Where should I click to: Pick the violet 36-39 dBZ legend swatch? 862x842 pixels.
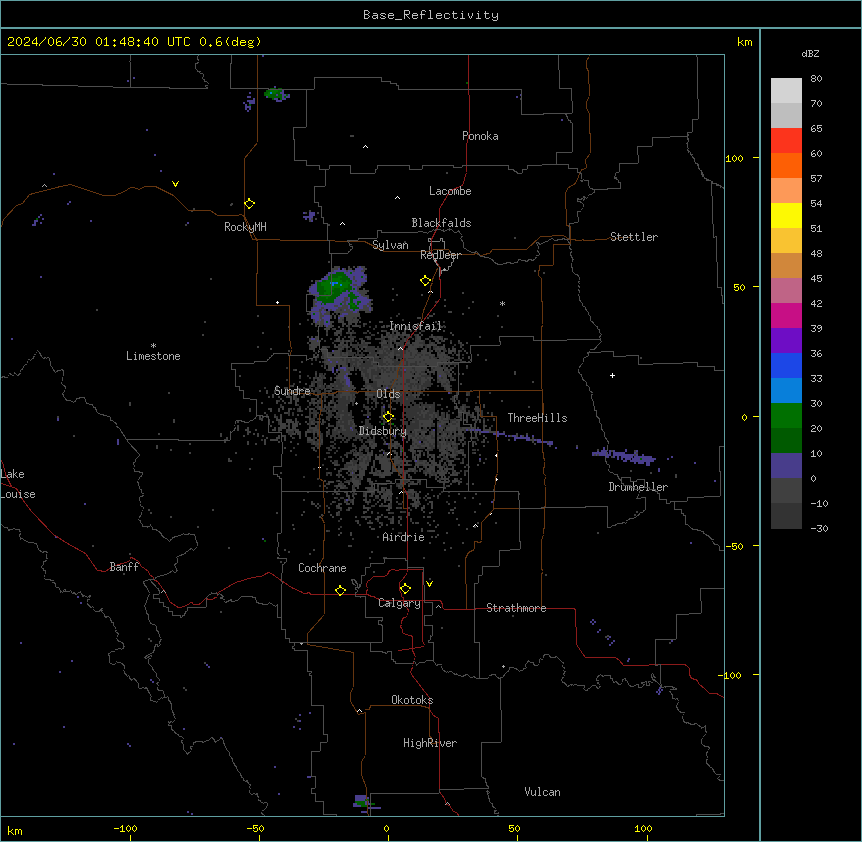786,341
